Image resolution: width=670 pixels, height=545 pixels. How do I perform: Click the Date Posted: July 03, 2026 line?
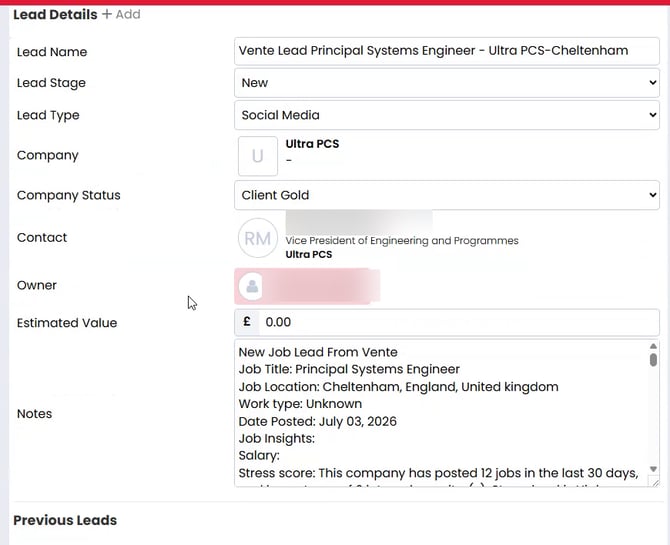pyautogui.click(x=317, y=421)
